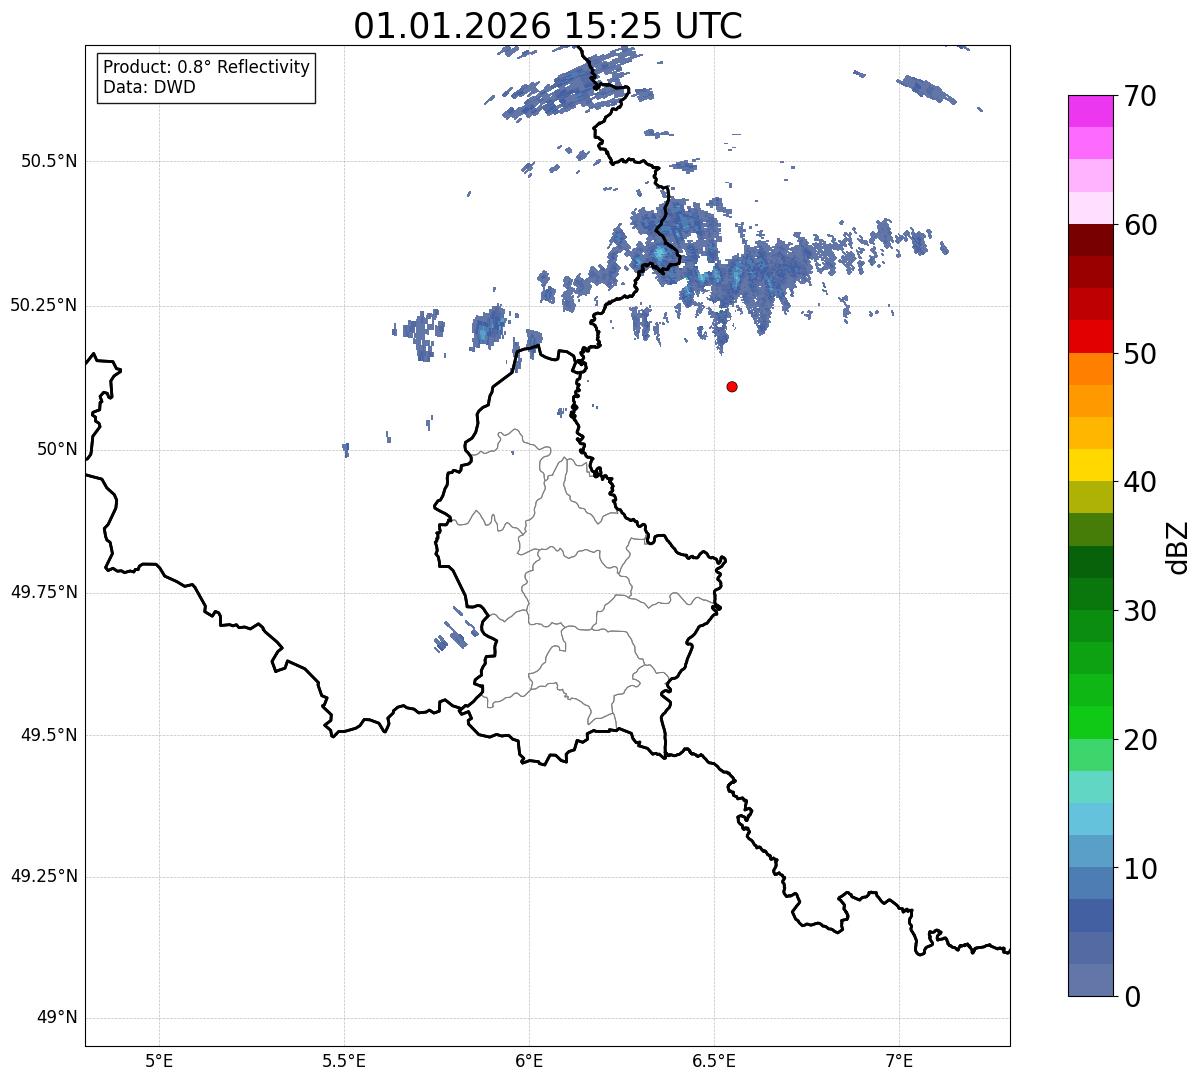Image resolution: width=1202 pixels, height=1081 pixels.
Task: Click the yellow swatch just above 40
Action: point(1090,465)
